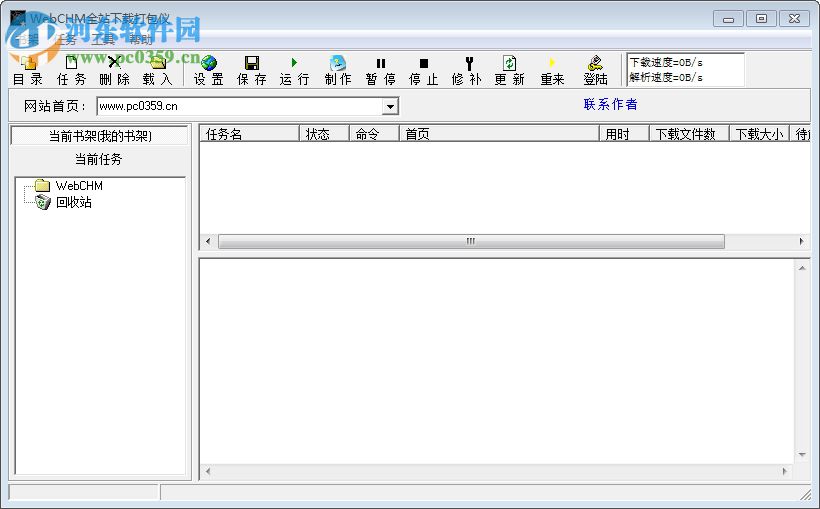The height and width of the screenshot is (509, 820).
Task: Click the 修补 (repair) icon
Action: click(x=467, y=71)
